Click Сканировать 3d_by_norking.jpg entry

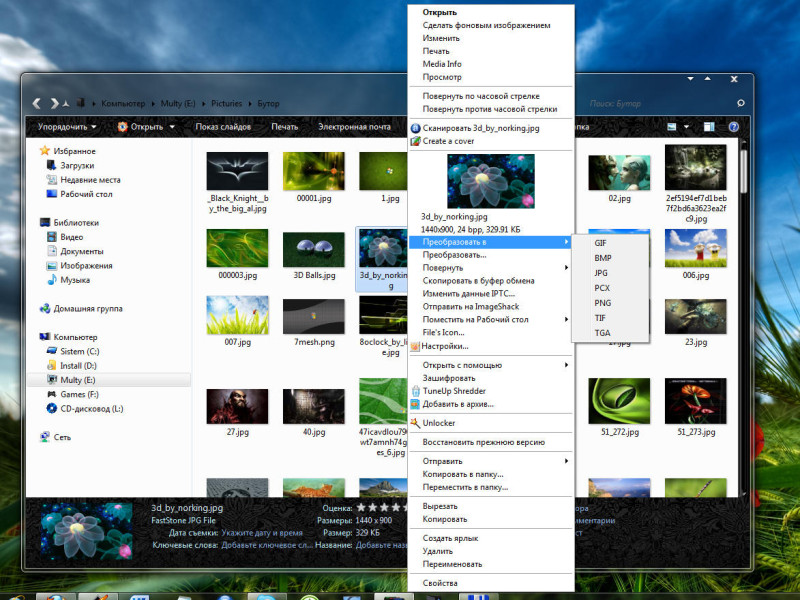point(491,128)
